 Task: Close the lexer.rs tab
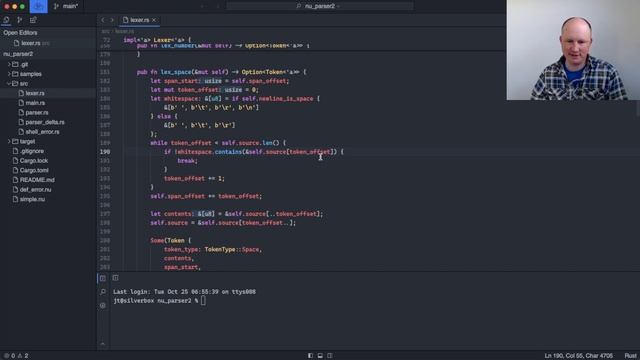[154, 20]
